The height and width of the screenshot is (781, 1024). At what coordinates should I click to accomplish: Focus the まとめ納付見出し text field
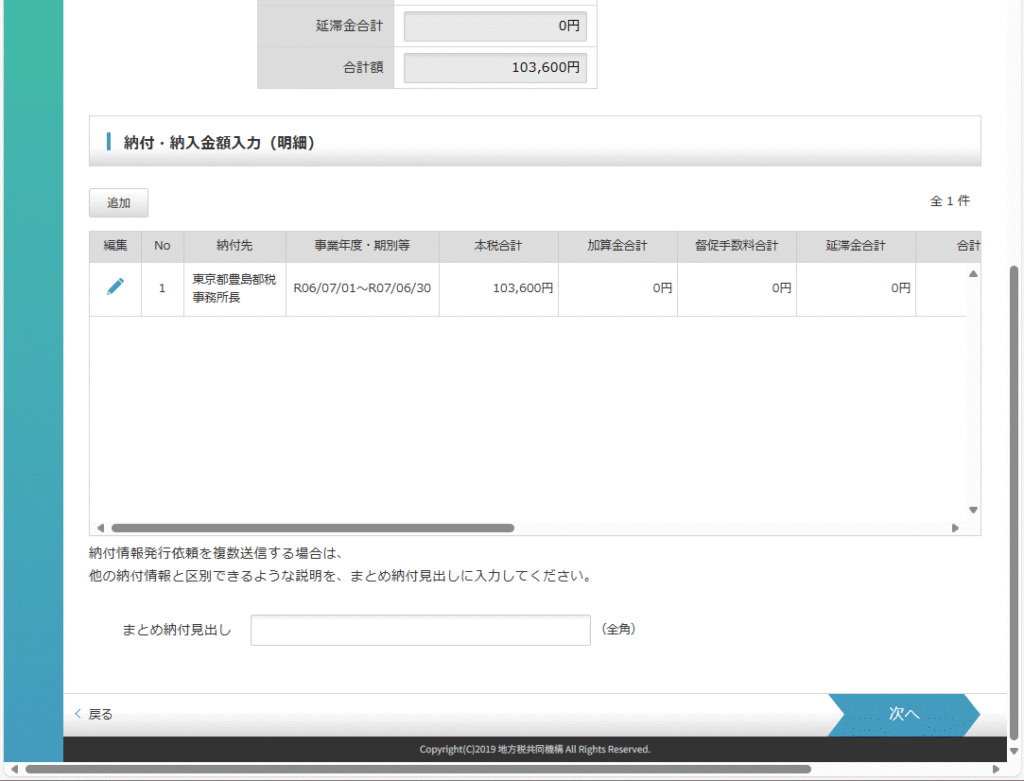421,631
